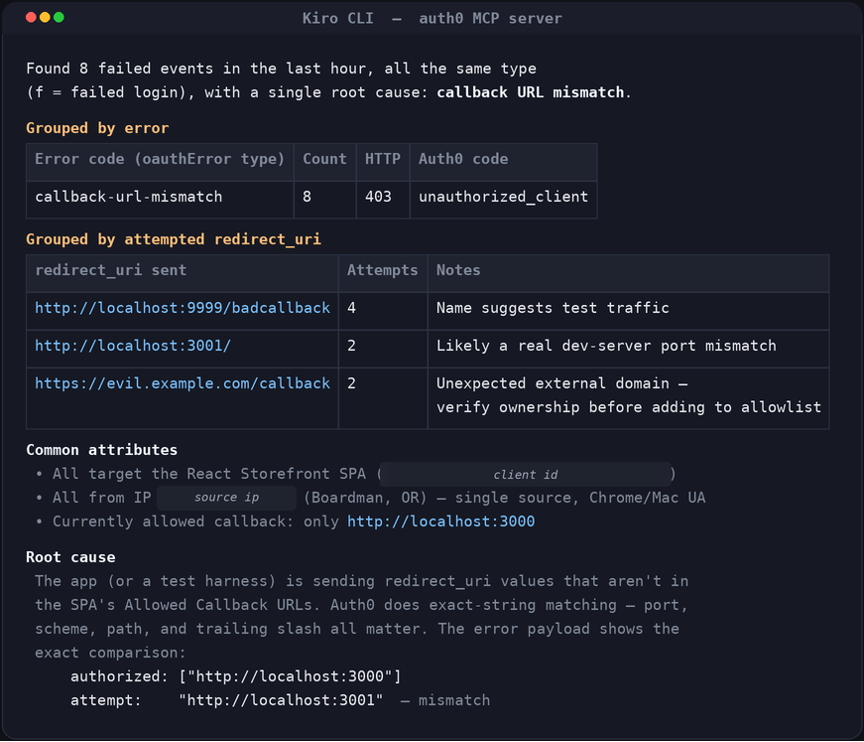
Task: Click the '— mismatch' annotation
Action: coord(445,701)
